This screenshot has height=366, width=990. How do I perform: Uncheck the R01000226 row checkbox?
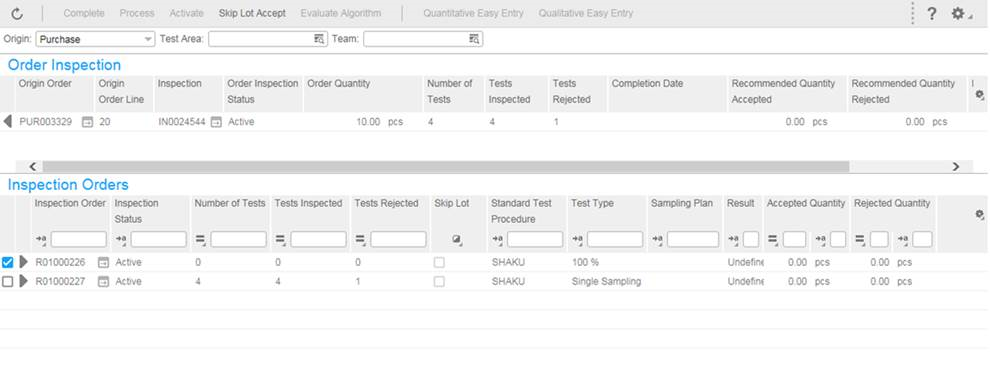click(8, 263)
